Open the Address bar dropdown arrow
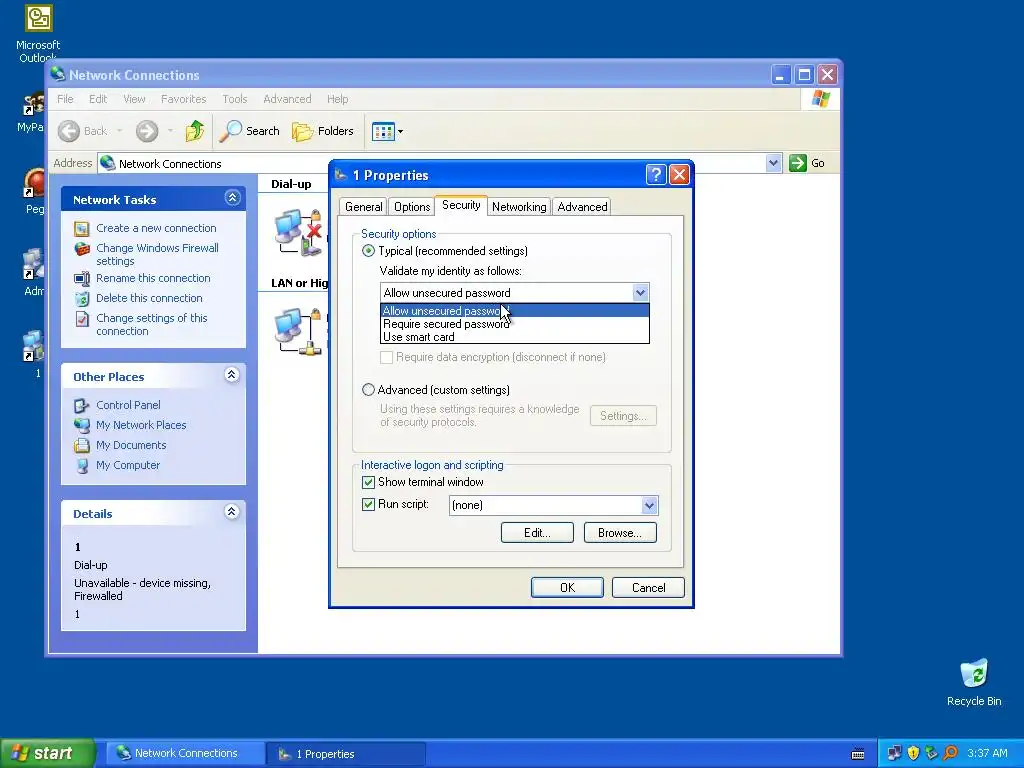Viewport: 1024px width, 768px height. (x=773, y=163)
